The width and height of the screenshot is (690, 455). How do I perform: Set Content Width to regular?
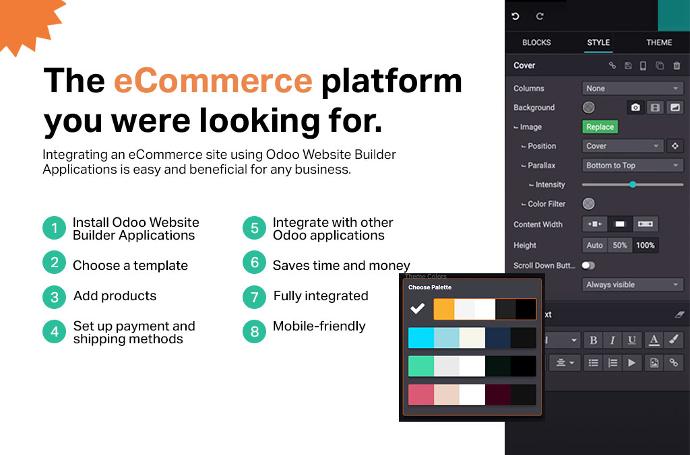pyautogui.click(x=620, y=224)
